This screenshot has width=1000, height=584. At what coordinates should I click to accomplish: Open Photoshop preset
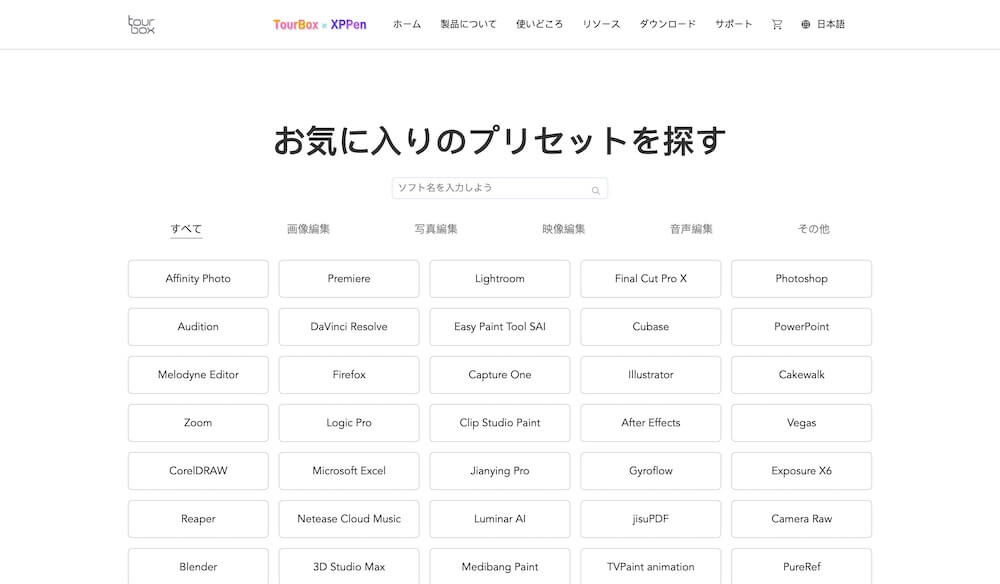801,279
